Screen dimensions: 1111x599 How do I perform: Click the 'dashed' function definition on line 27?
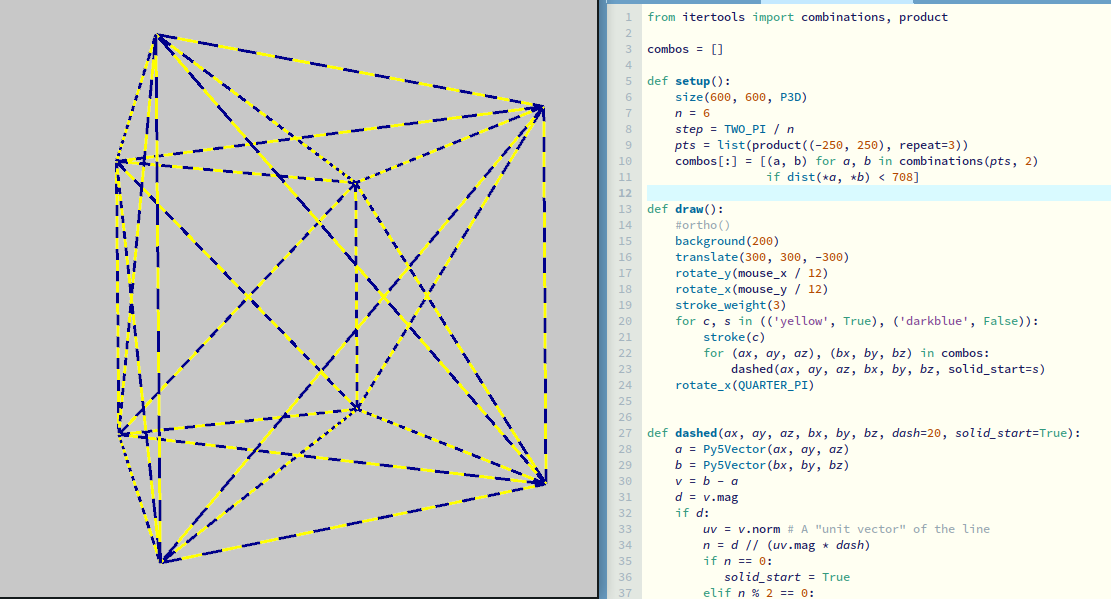[695, 433]
